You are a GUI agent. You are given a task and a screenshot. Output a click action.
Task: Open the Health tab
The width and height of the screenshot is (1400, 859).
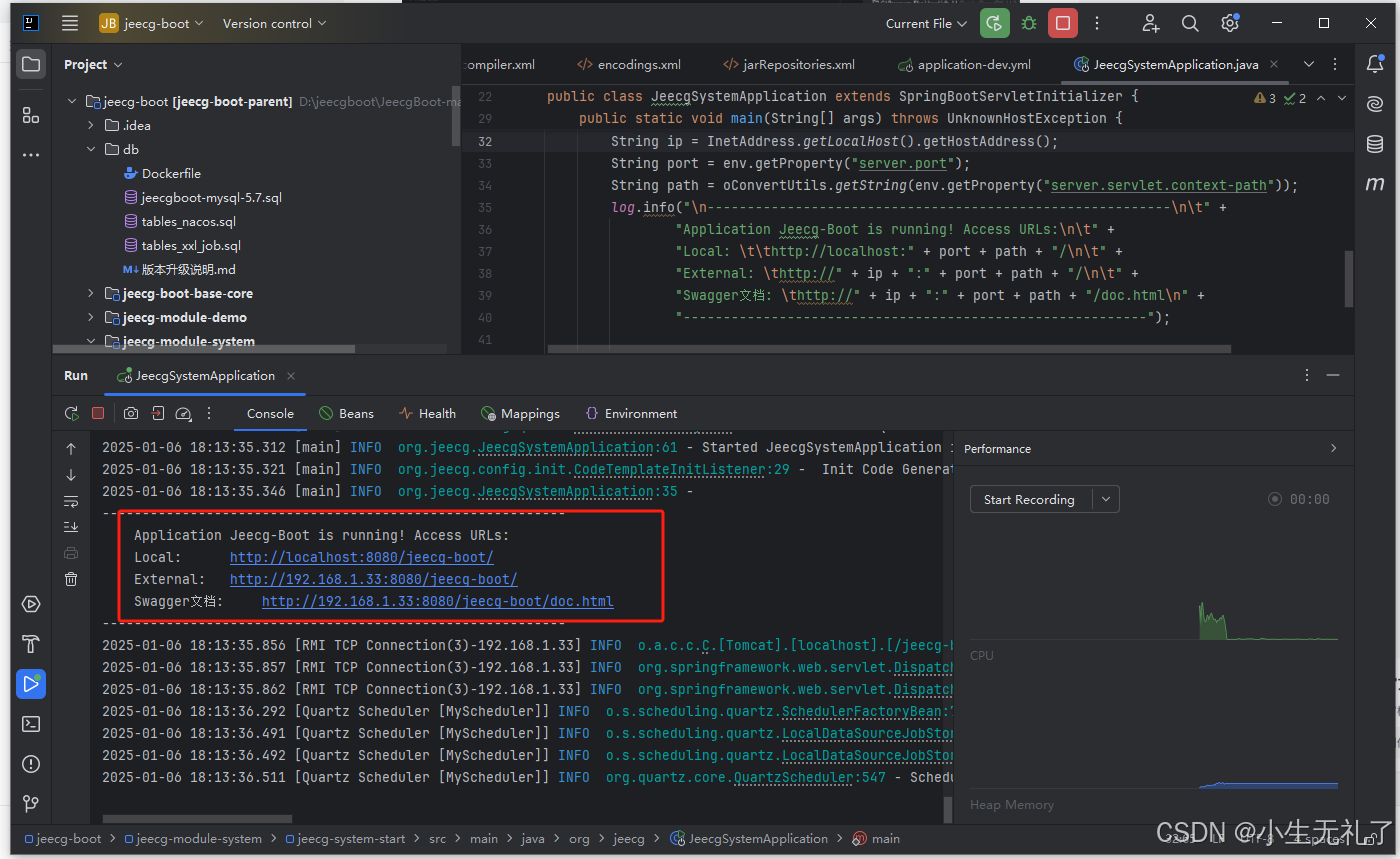click(x=427, y=413)
